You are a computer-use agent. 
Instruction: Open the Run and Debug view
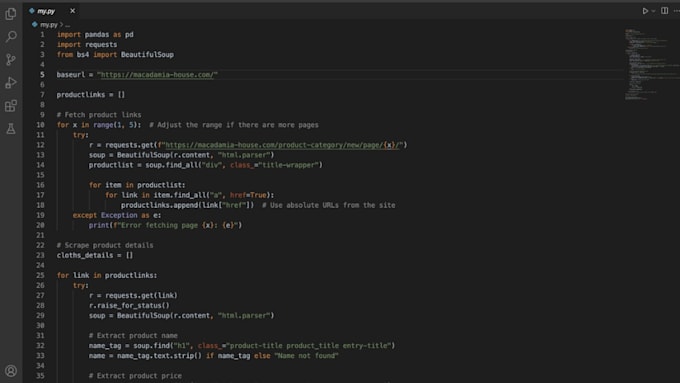pyautogui.click(x=11, y=82)
